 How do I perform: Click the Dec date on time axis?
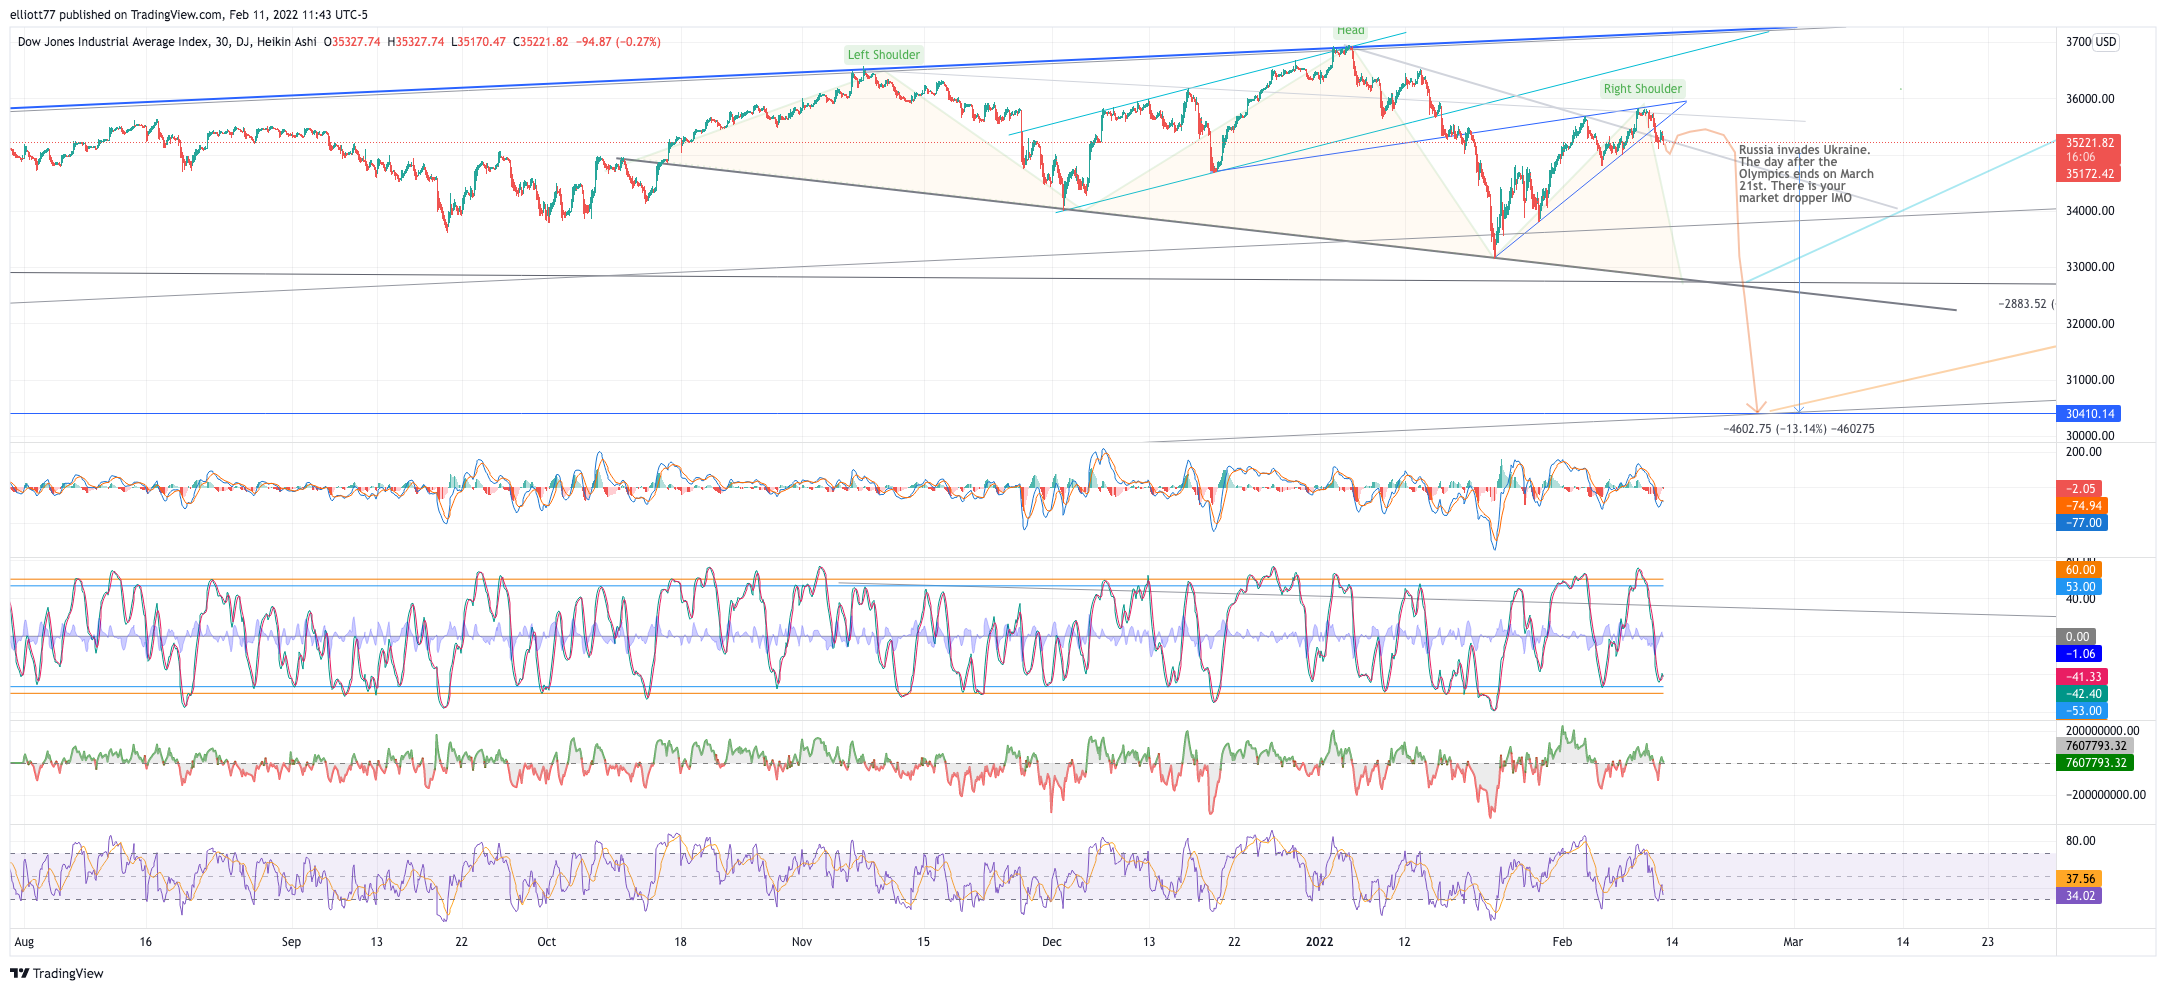tap(1051, 942)
